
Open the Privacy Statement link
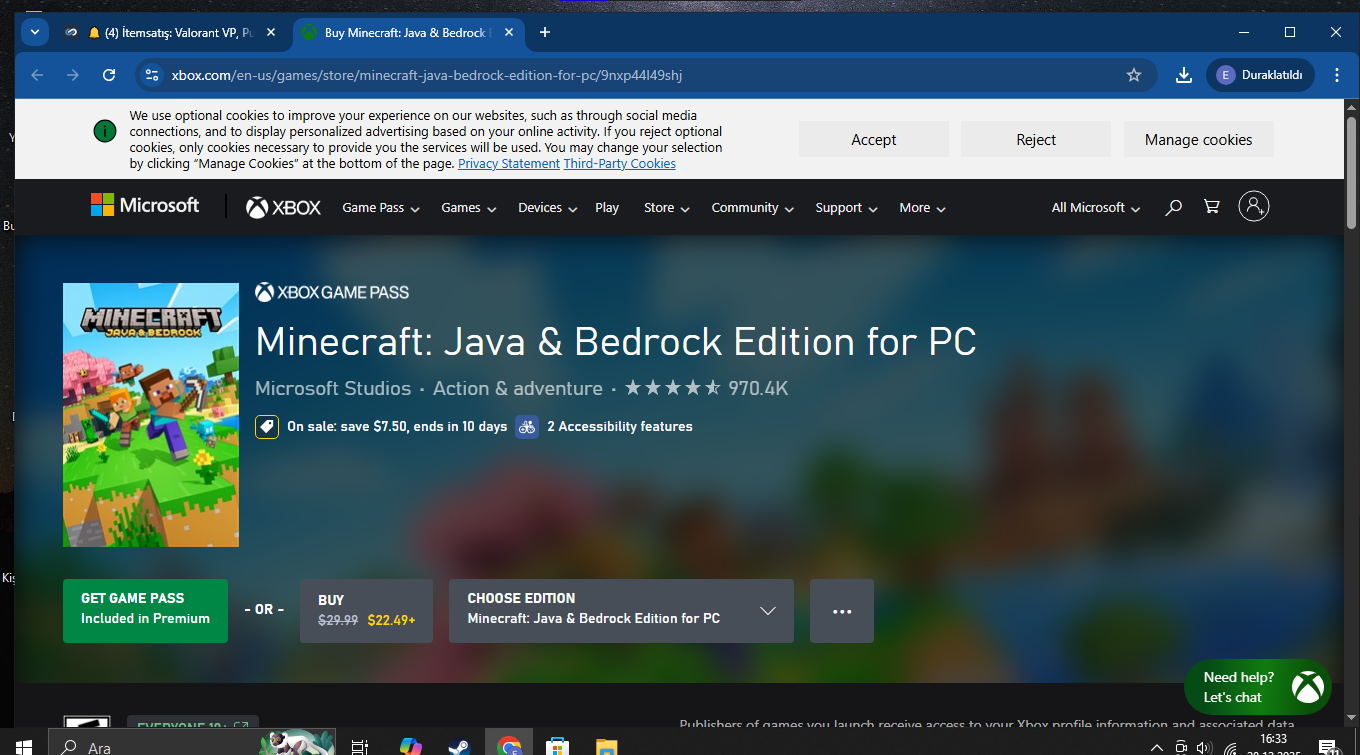(509, 164)
